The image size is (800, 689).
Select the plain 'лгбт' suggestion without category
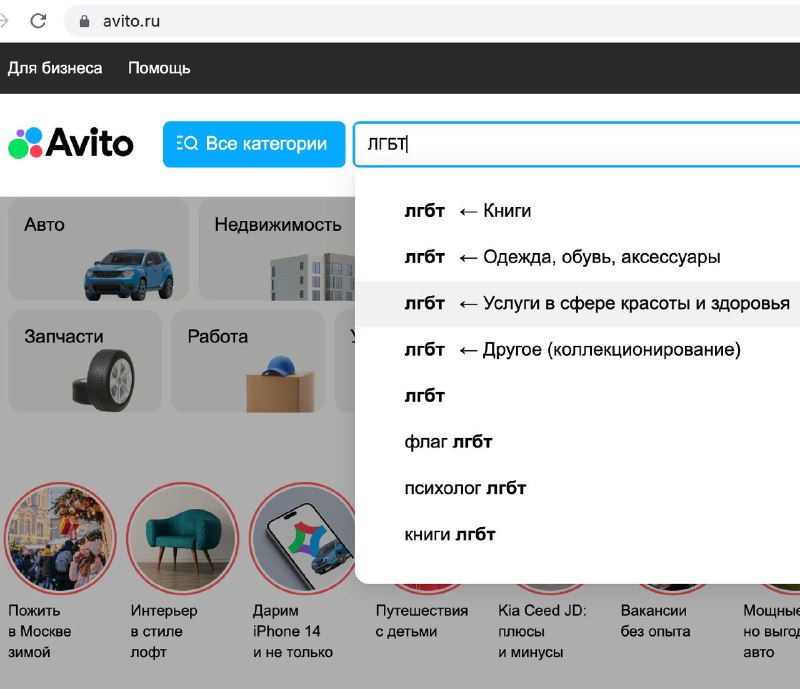tap(577, 396)
